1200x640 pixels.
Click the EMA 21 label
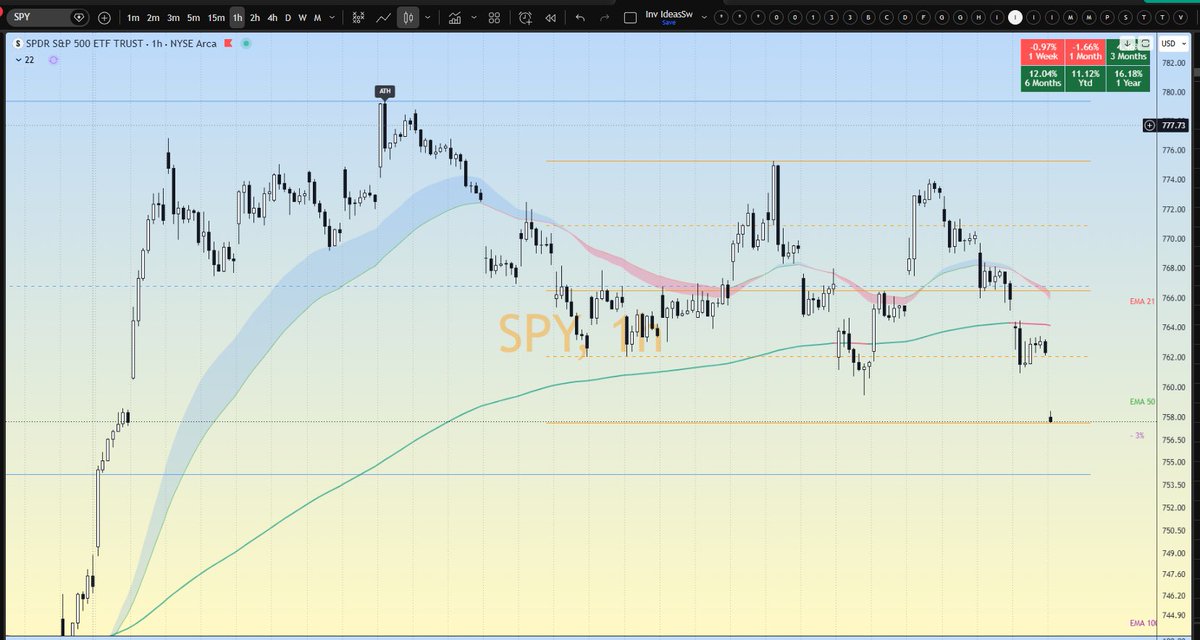(x=1142, y=302)
